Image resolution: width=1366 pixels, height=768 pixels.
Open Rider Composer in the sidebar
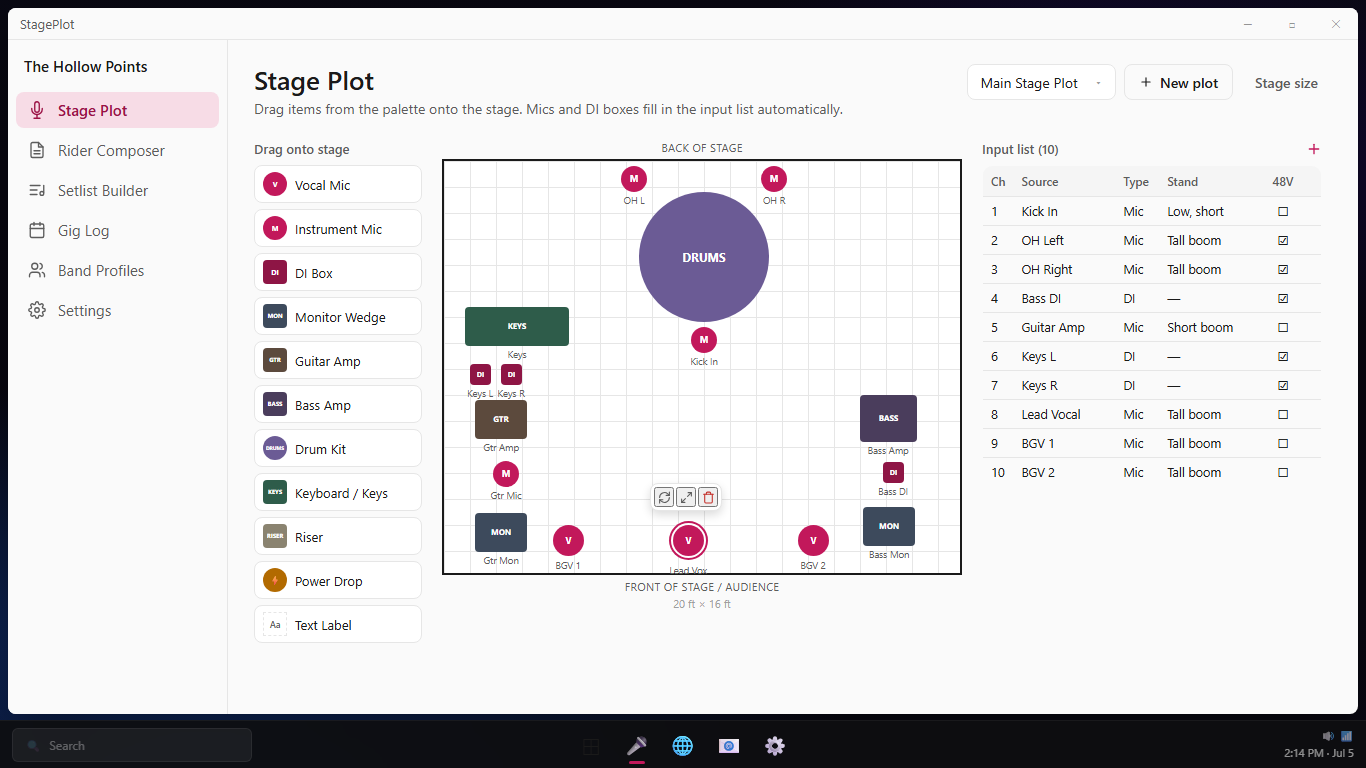point(117,150)
